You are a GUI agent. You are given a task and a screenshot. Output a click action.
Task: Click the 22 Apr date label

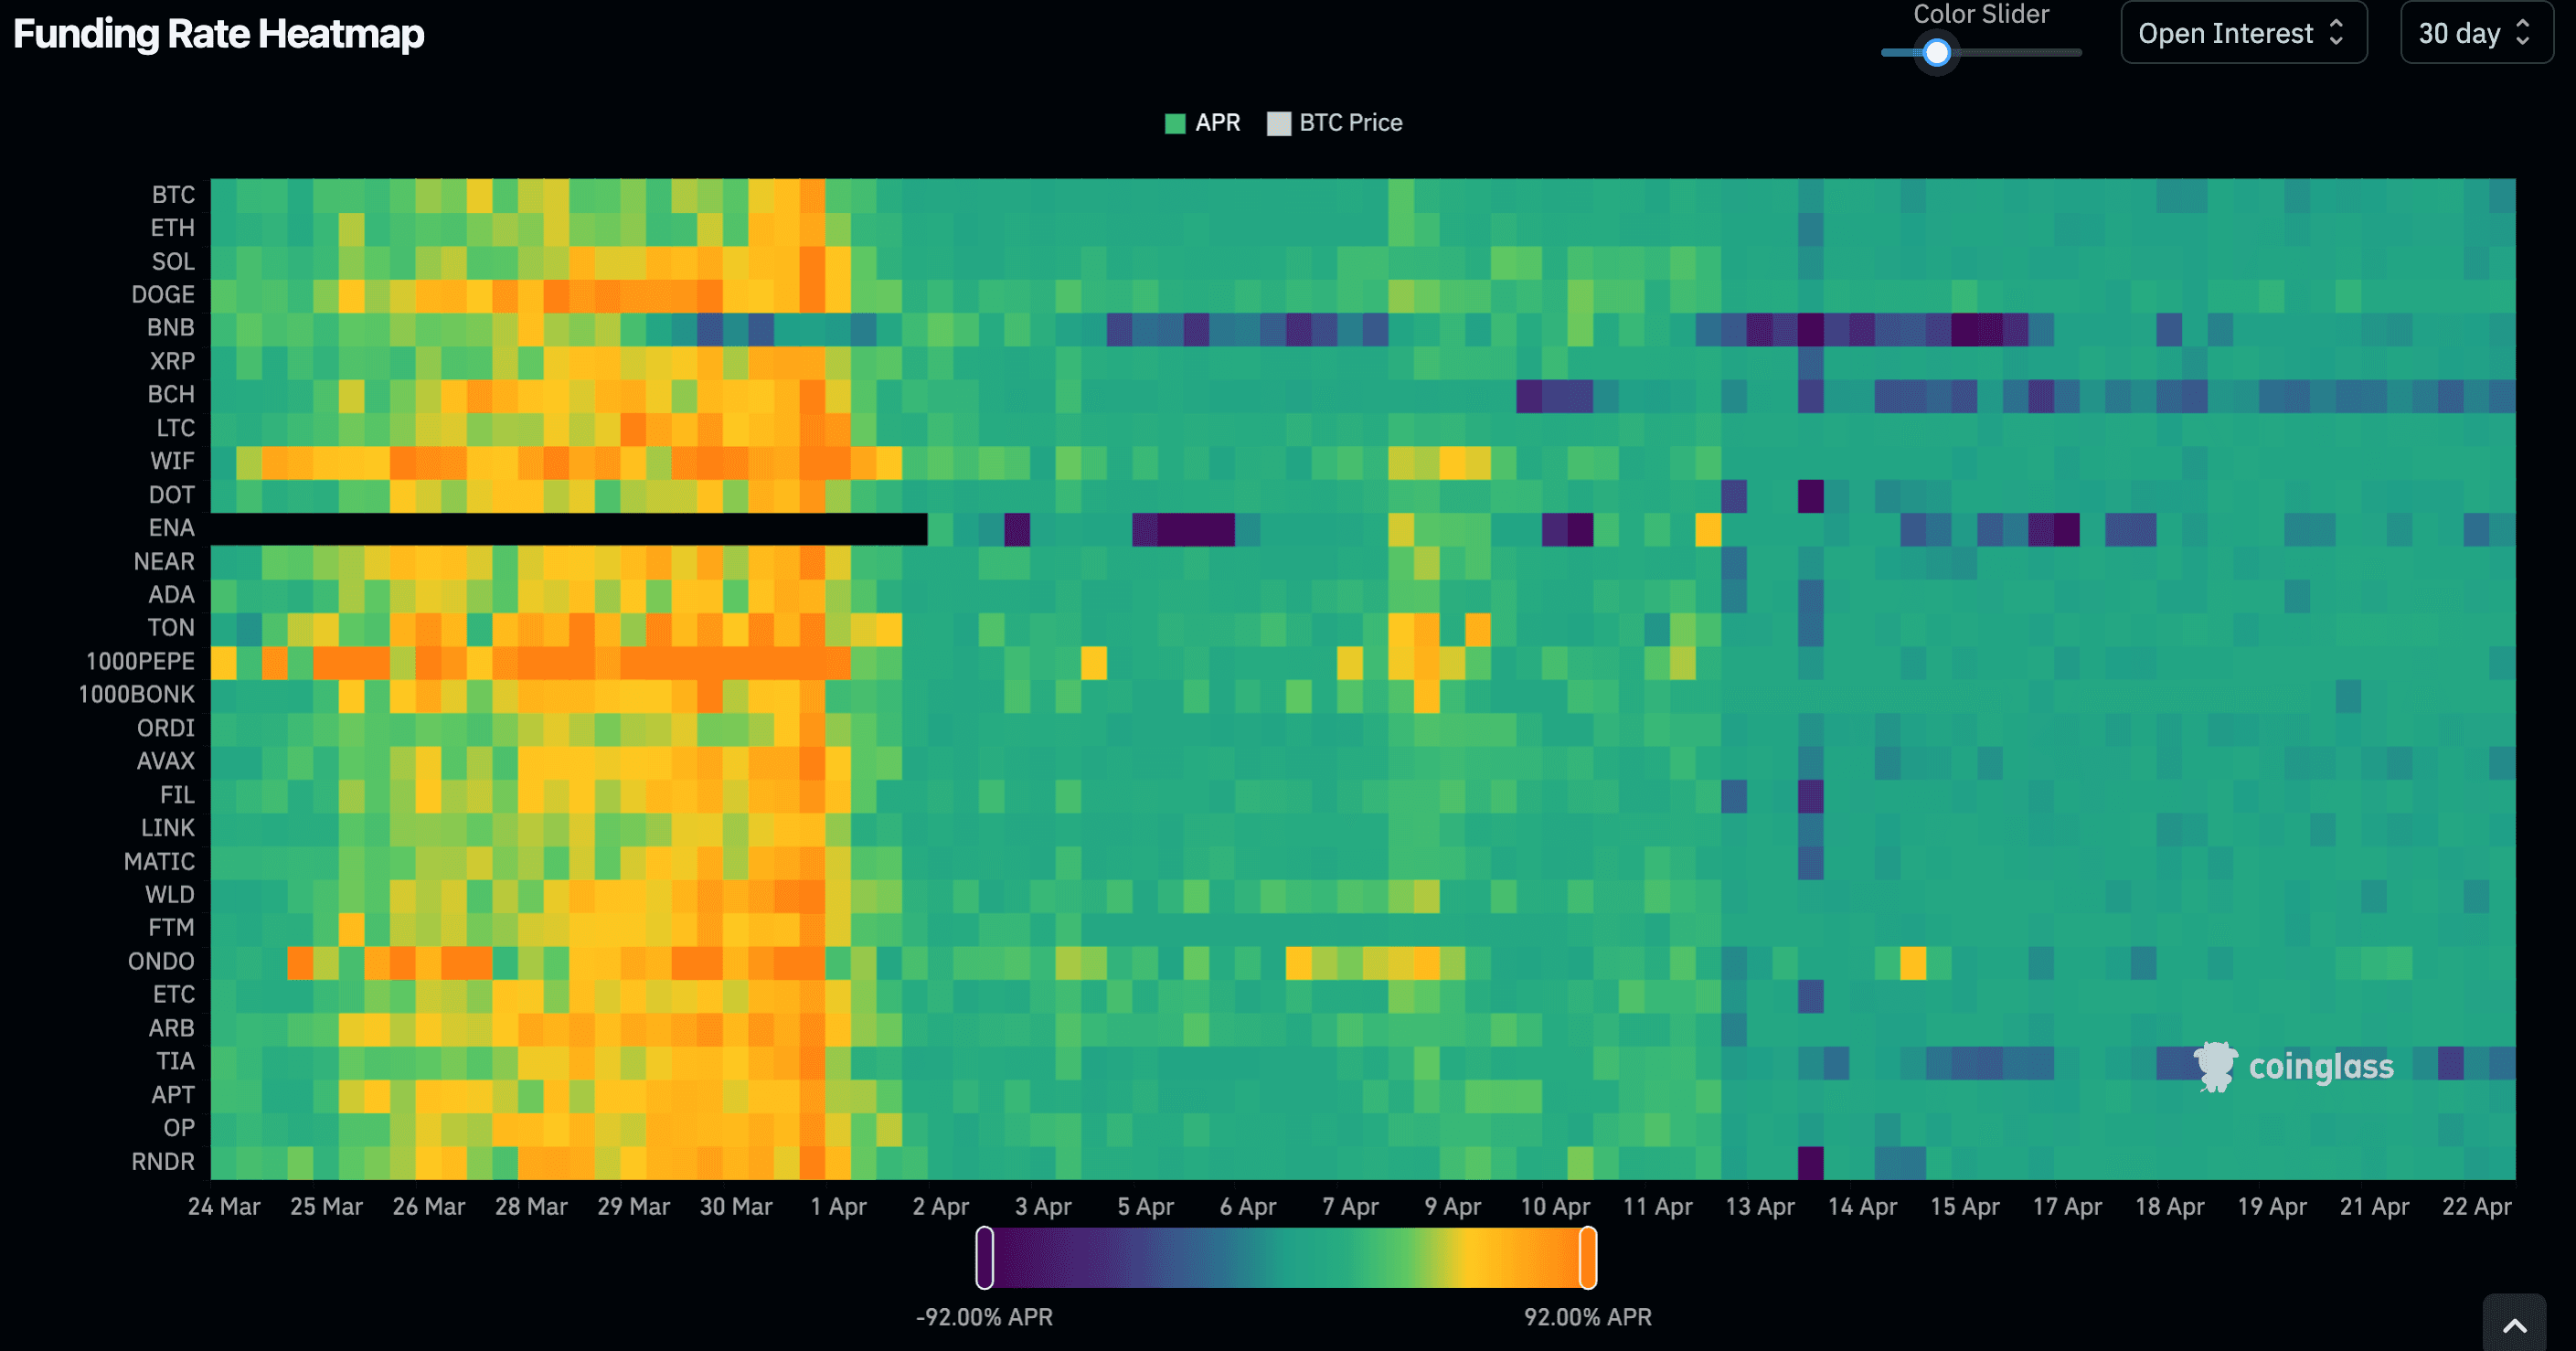(2477, 1206)
